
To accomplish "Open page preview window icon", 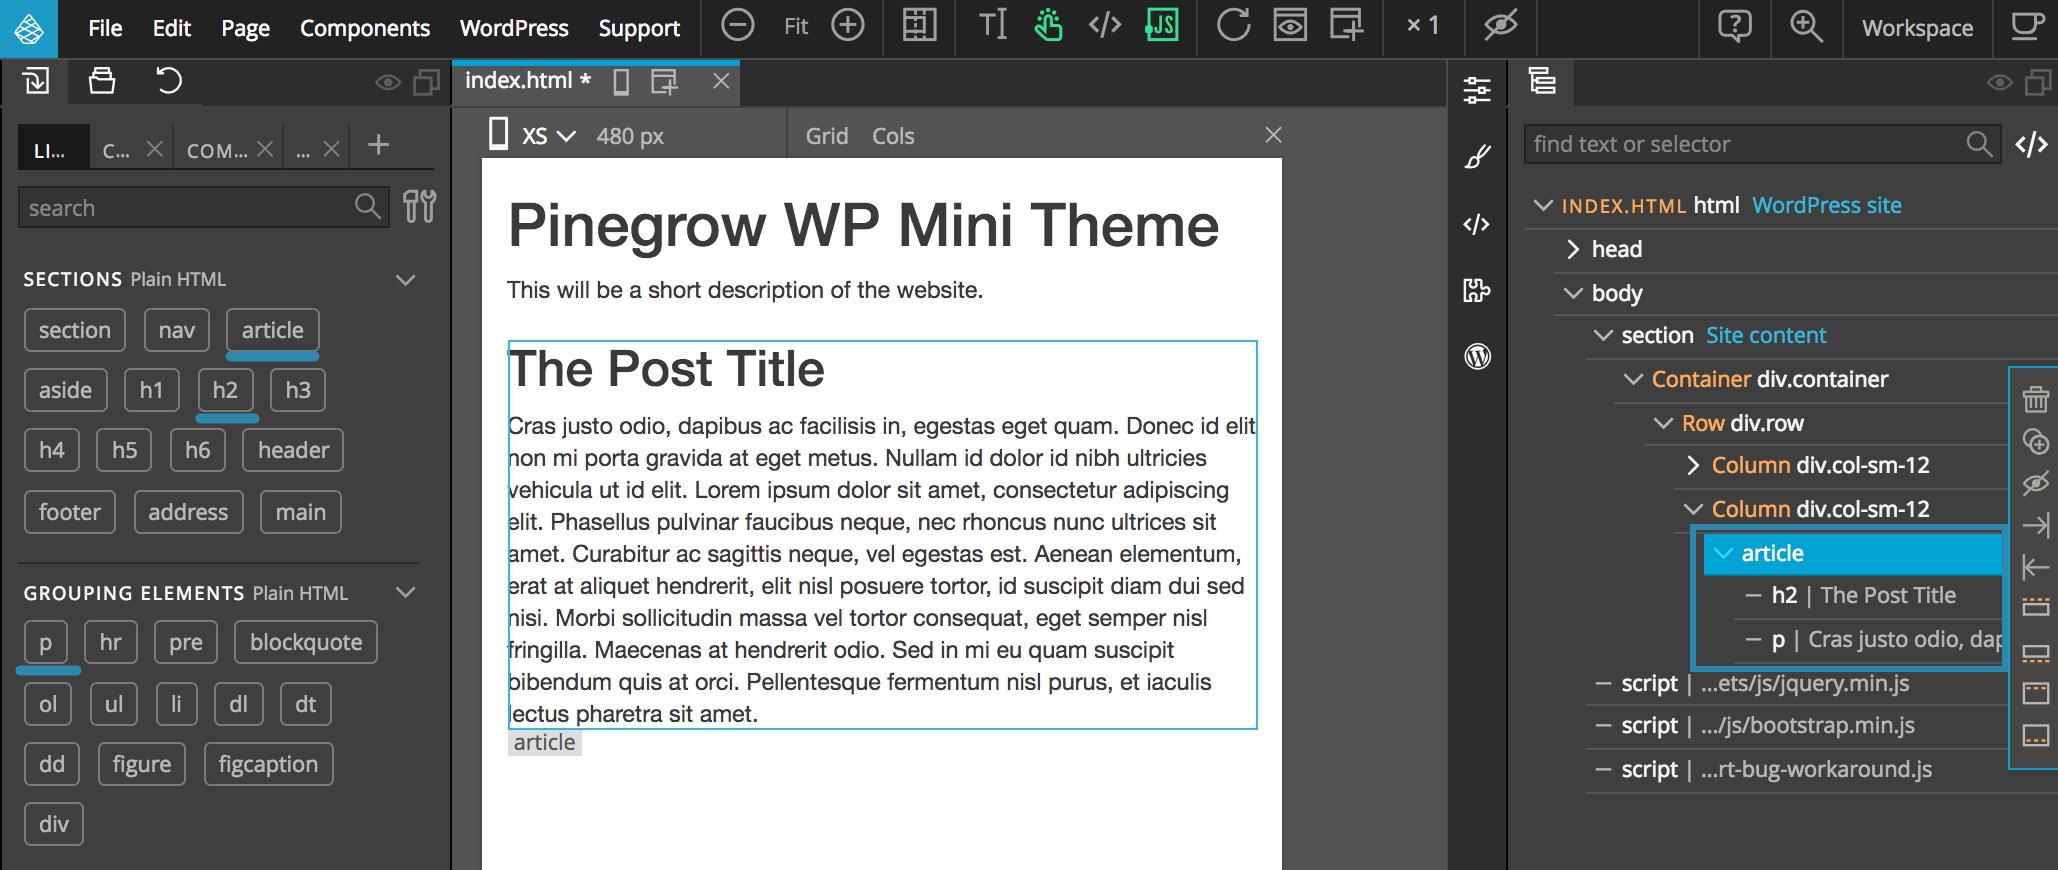I will point(1290,26).
